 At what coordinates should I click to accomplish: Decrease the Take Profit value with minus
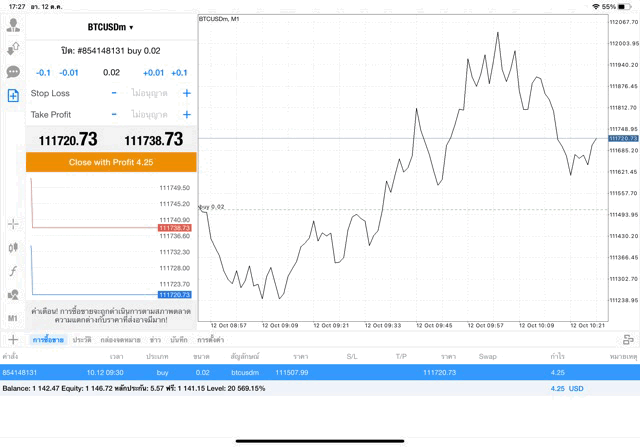pos(114,115)
